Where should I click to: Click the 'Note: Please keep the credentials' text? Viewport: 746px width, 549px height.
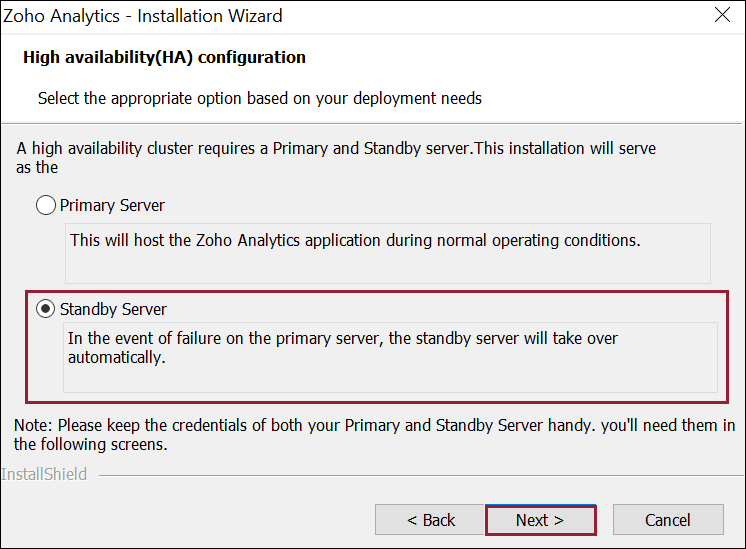[374, 426]
